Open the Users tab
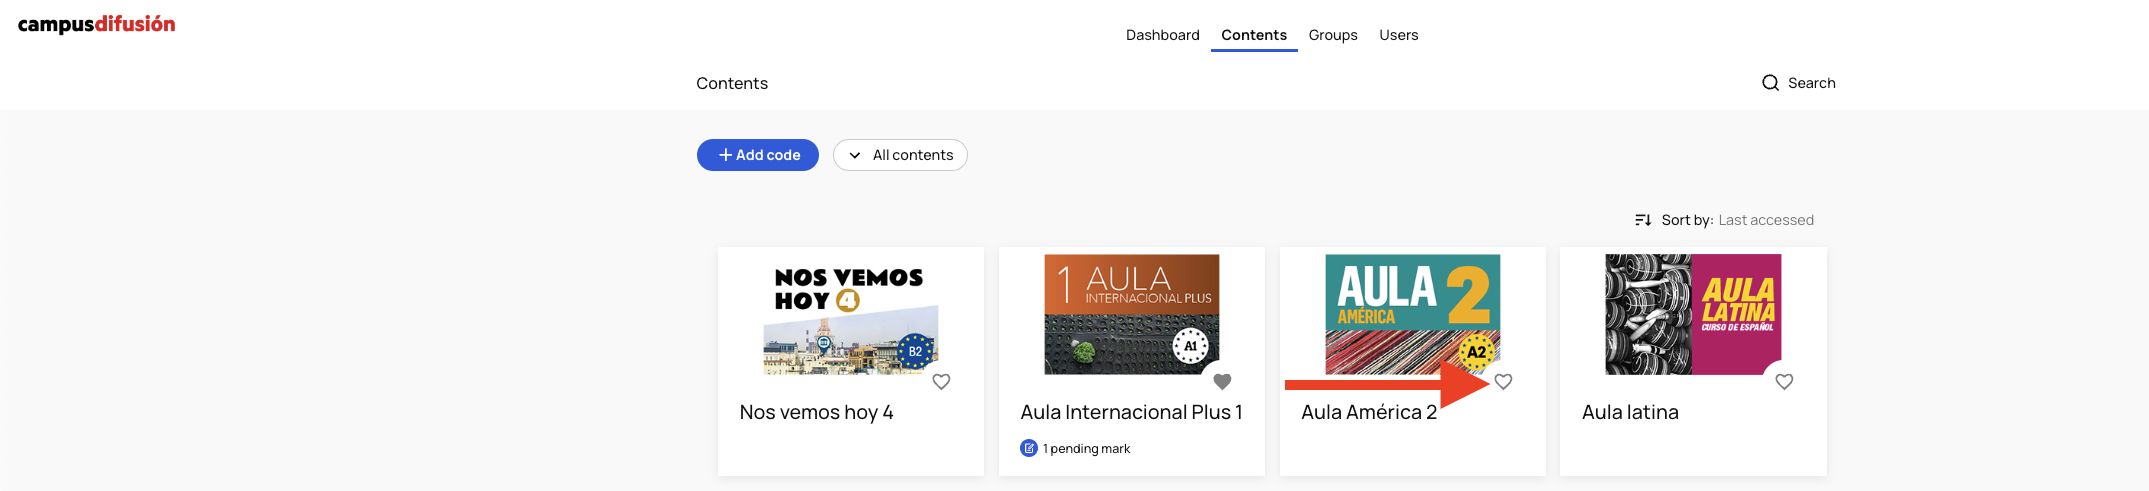This screenshot has height=491, width=2149. (1398, 35)
